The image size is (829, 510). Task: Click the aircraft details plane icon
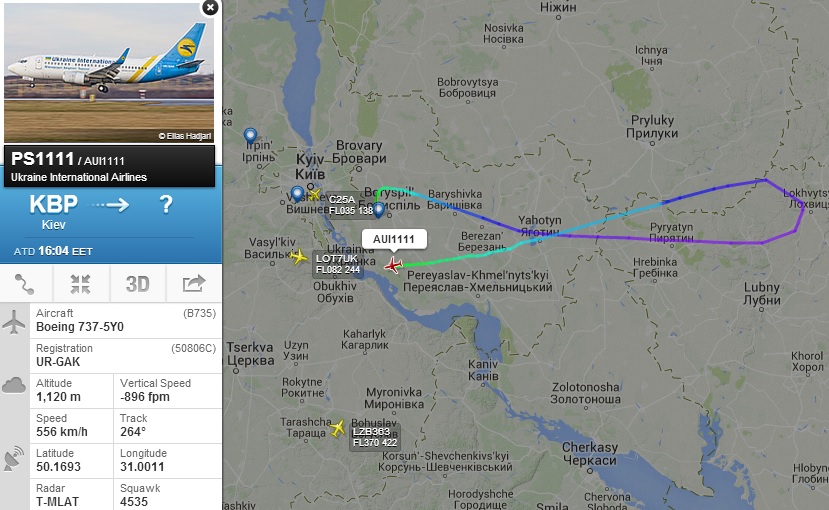(14, 321)
